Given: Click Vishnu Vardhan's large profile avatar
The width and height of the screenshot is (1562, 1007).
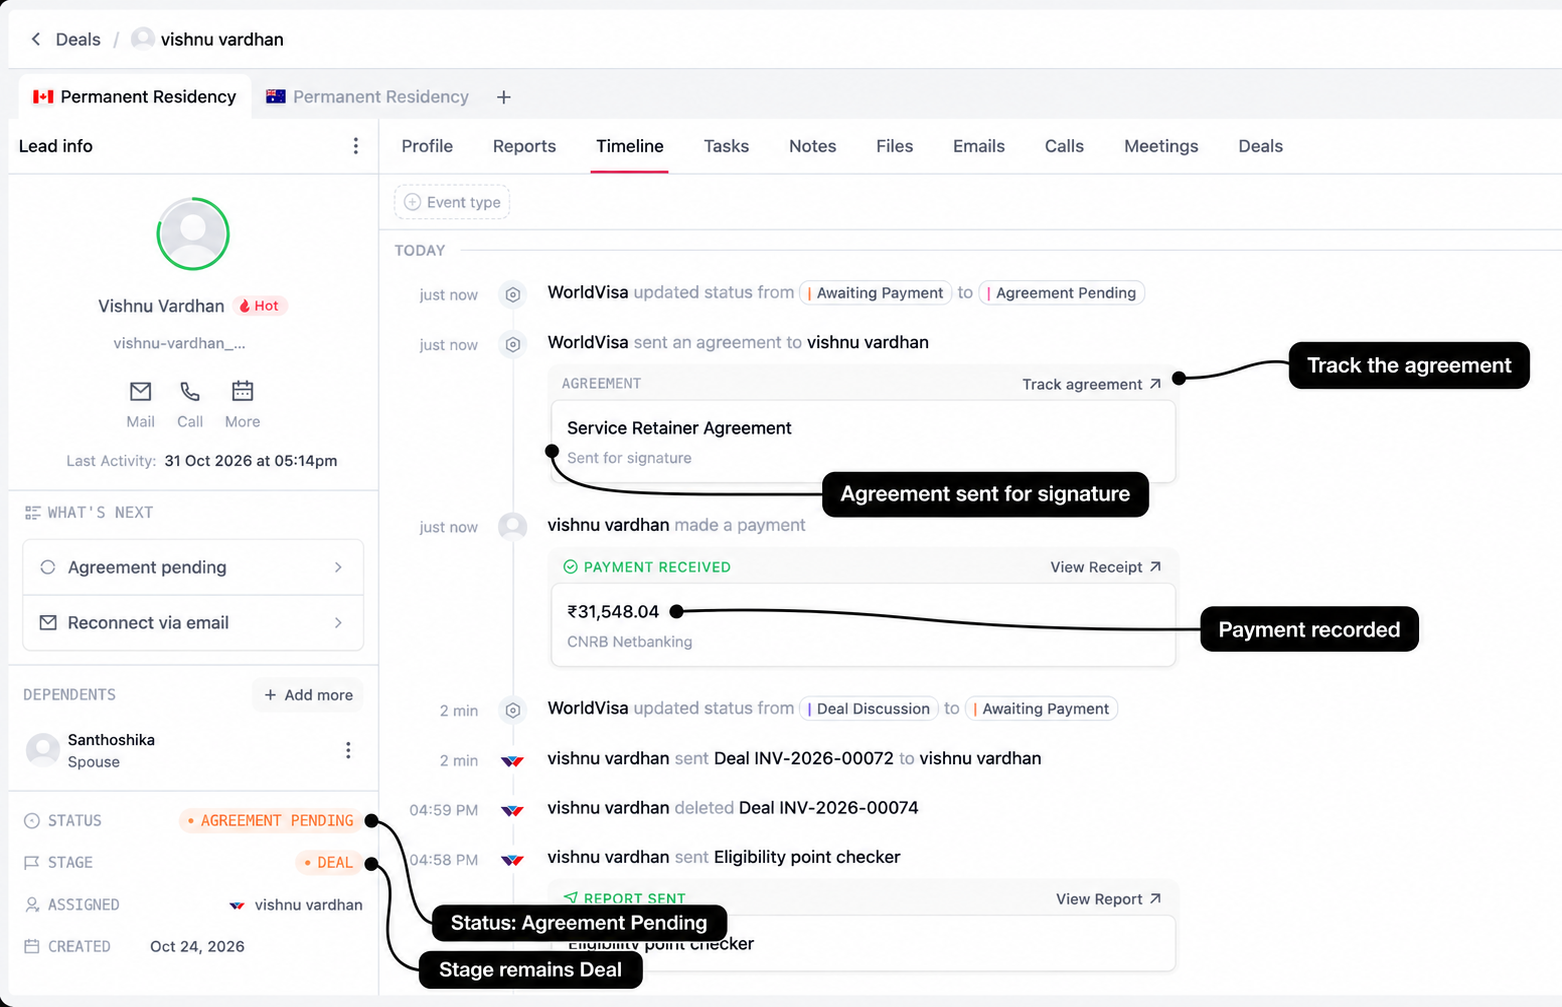Looking at the screenshot, I should point(193,234).
